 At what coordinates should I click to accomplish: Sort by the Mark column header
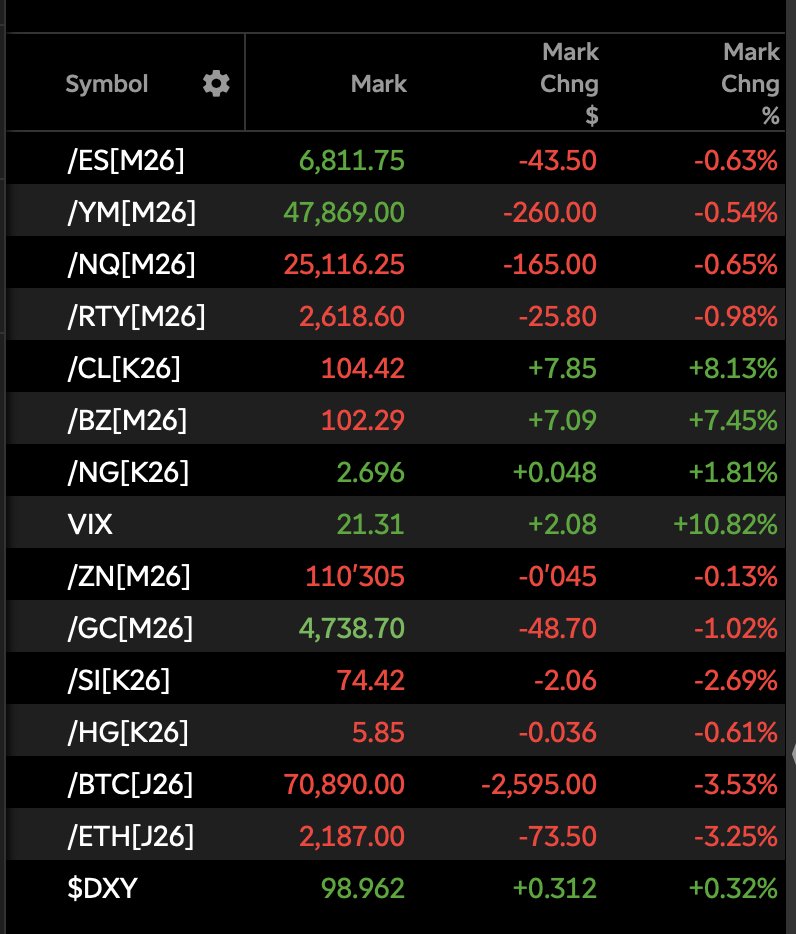(x=379, y=84)
